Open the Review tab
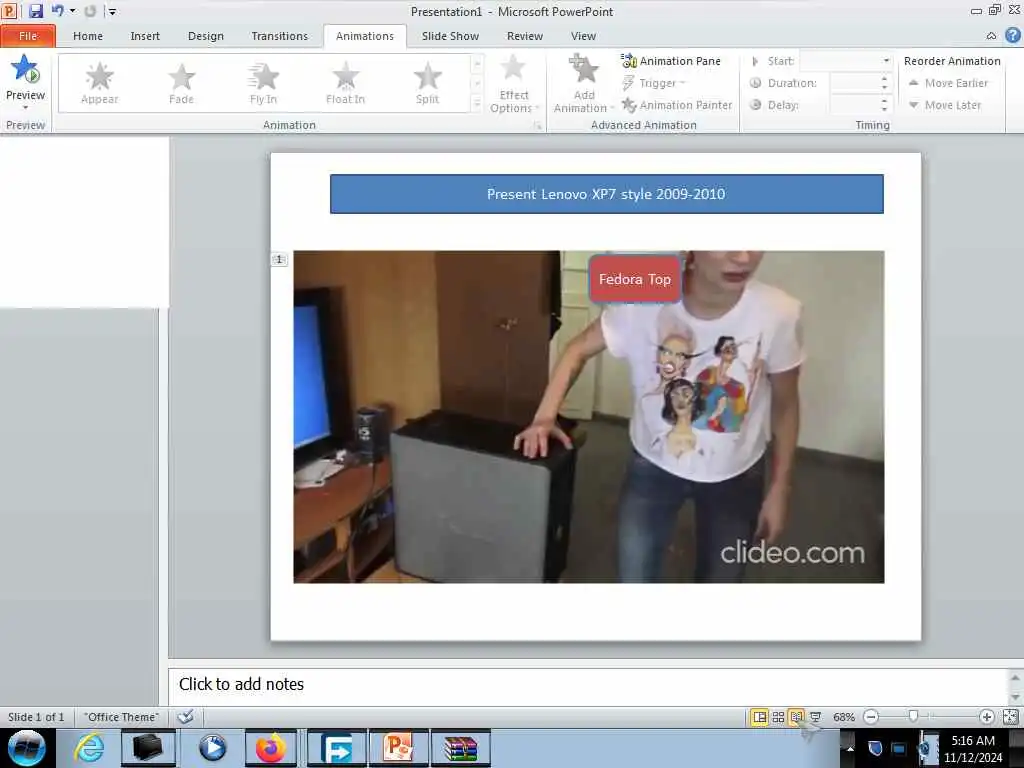Image resolution: width=1024 pixels, height=768 pixels. pyautogui.click(x=524, y=36)
